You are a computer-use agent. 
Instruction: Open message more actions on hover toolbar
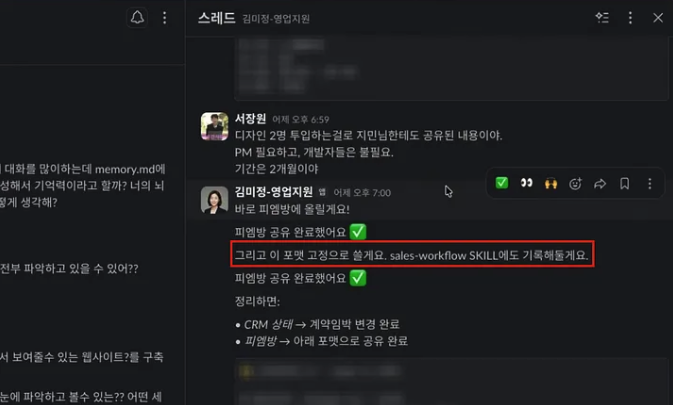pyautogui.click(x=649, y=184)
